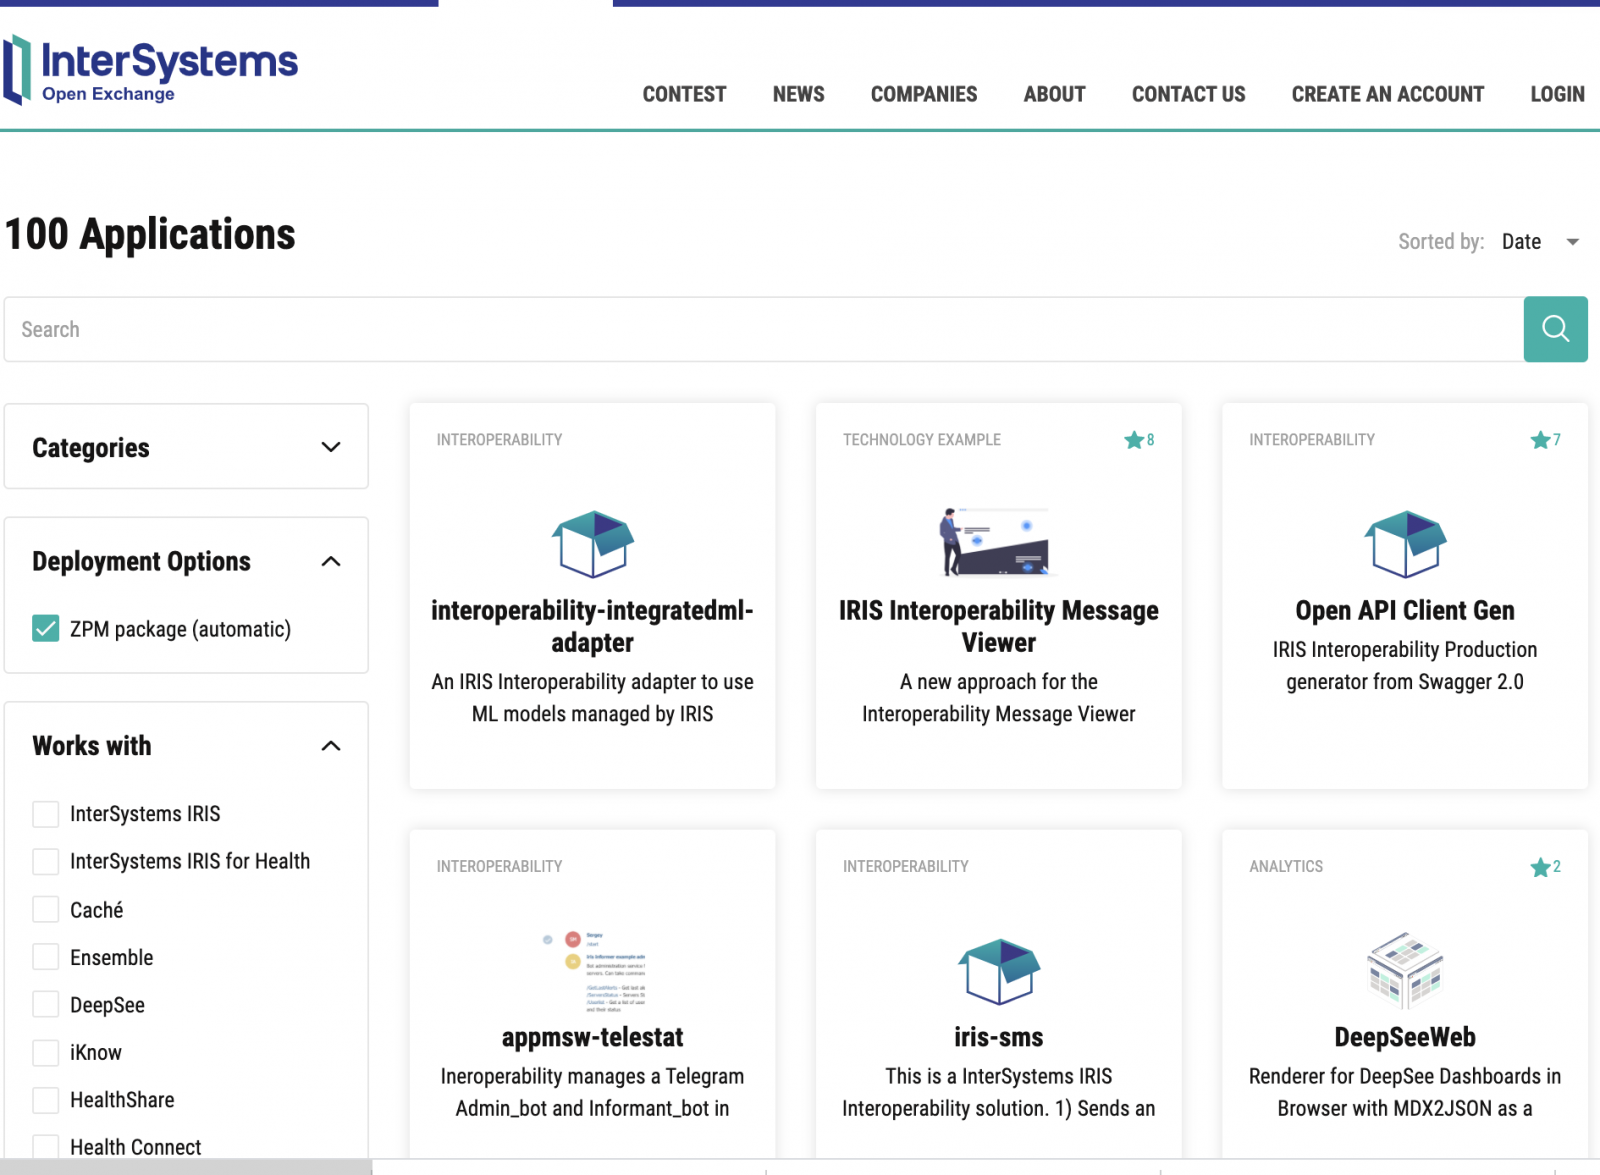Enable the InterSystems IRIS for Health filter
Screen dimensions: 1600x1175
coord(46,862)
